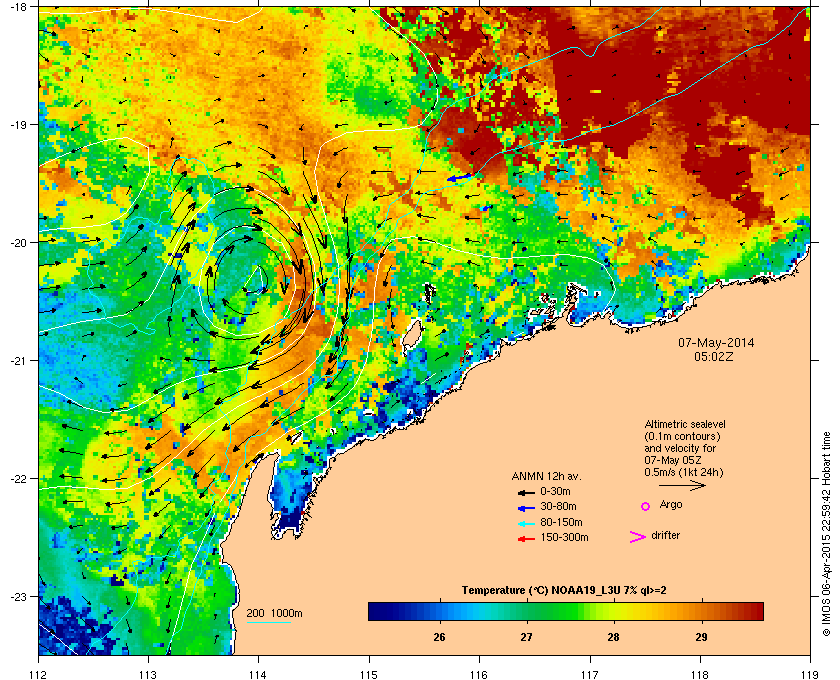Screen dimensions: 840x680
Task: Click the '0-30m' depth label
Action: click(x=556, y=491)
